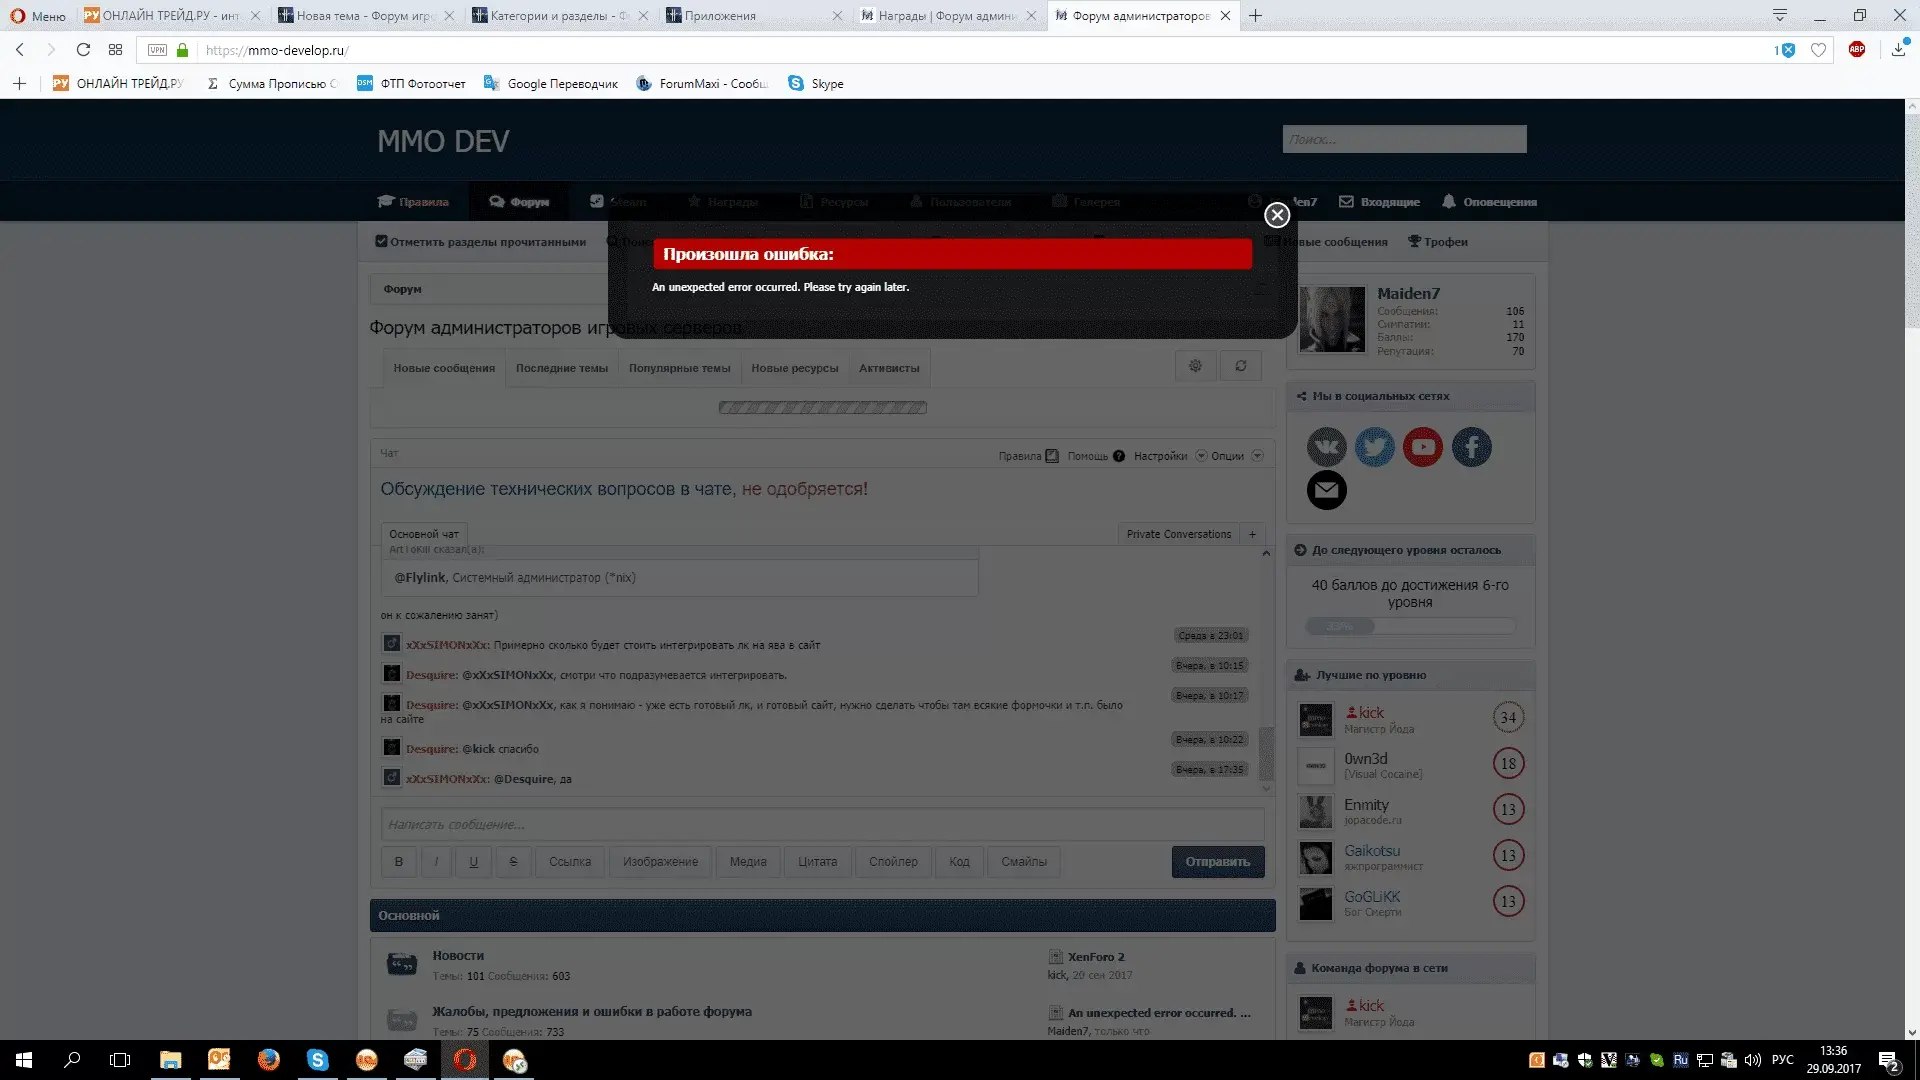Click the address bar URL field
The width and height of the screenshot is (1920, 1080).
coord(980,50)
